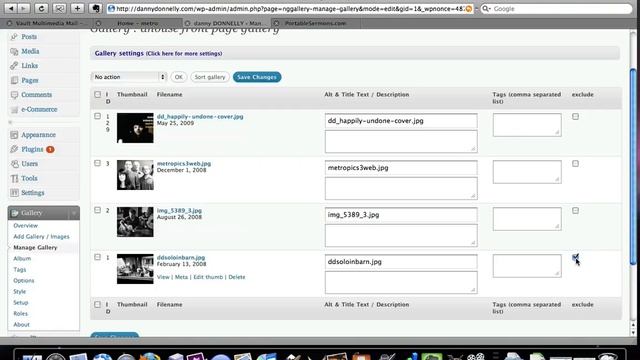Click Edit thumb link under ddsoloinbarn.jpg
Viewport: 640px width, 360px height.
pyautogui.click(x=208, y=277)
